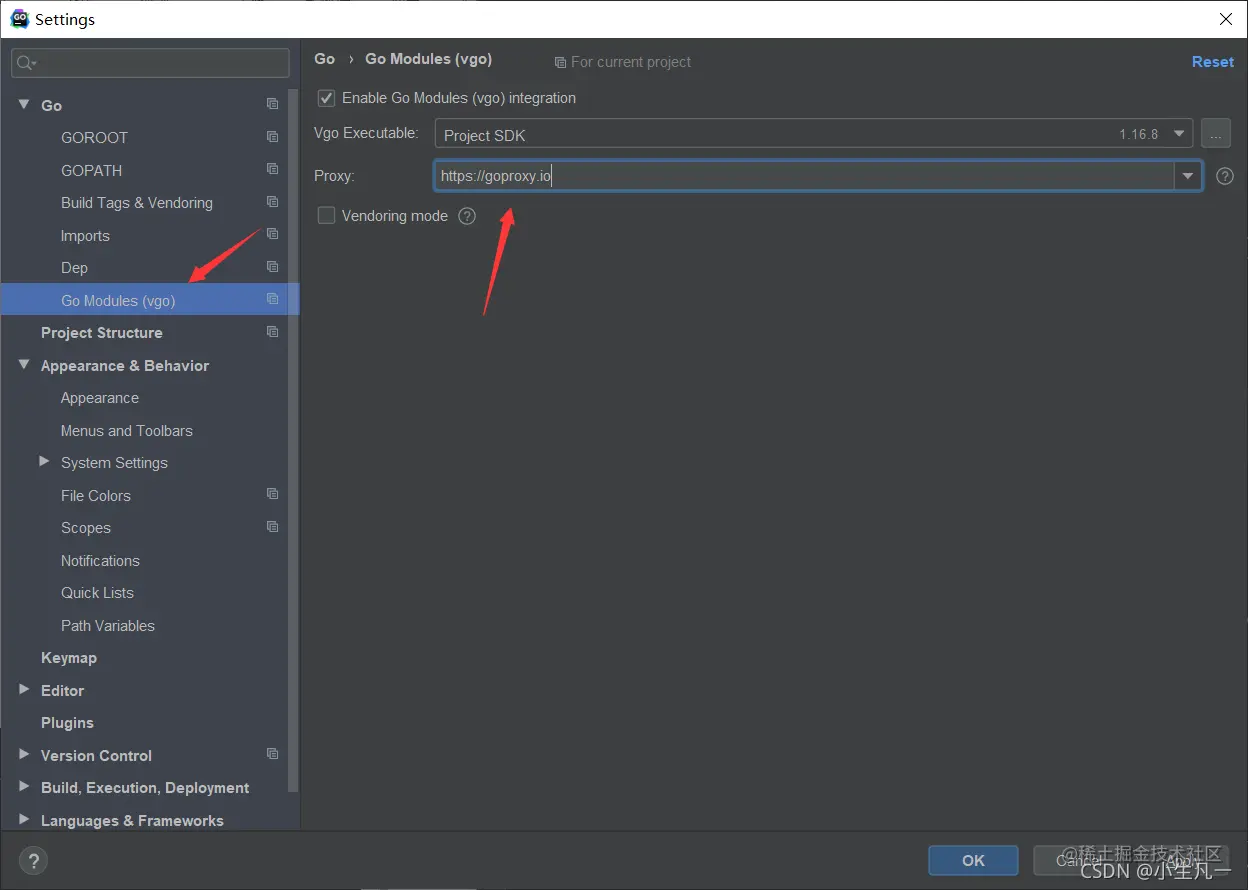1248x890 pixels.
Task: Open the Imports settings page
Action: pos(85,236)
